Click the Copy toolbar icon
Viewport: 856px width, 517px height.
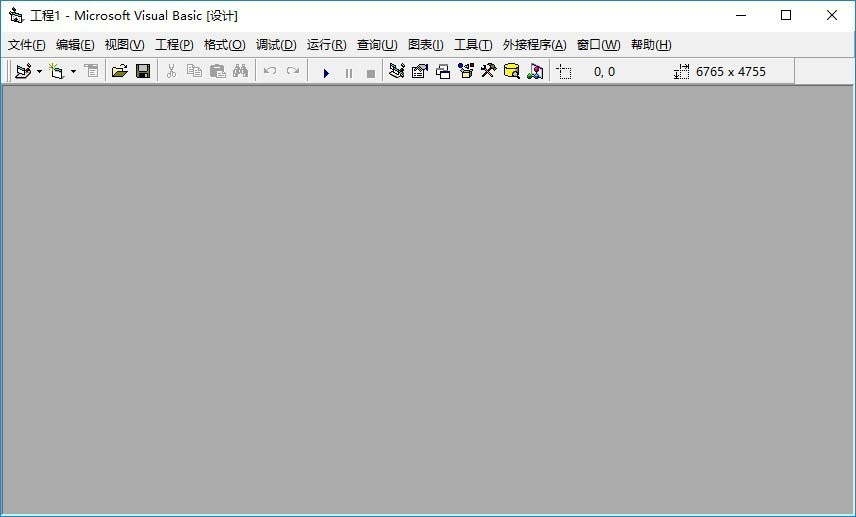click(x=194, y=72)
